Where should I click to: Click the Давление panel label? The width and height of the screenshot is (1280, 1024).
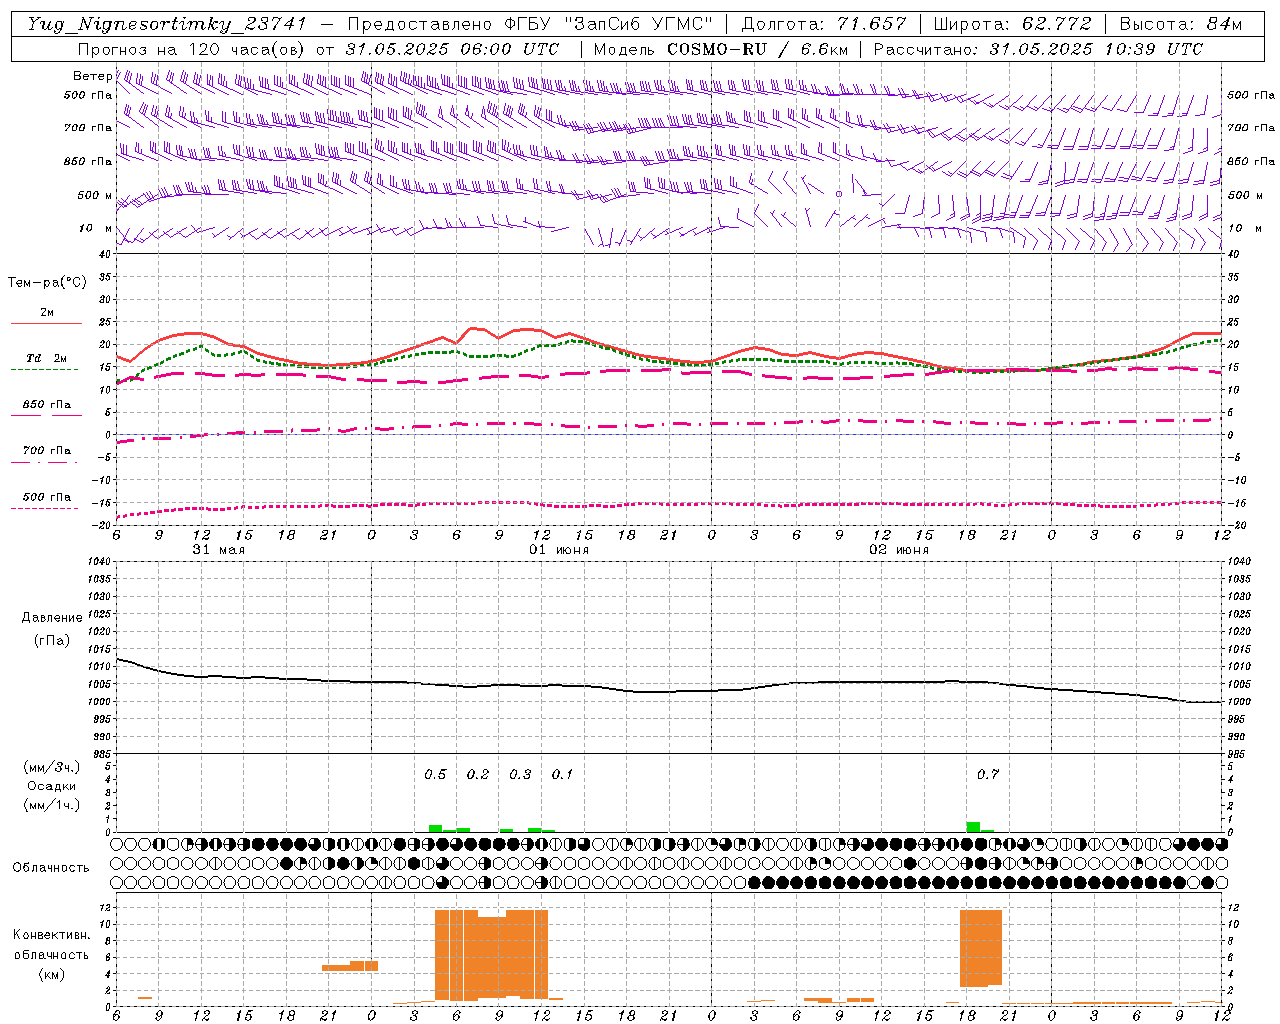click(x=52, y=618)
